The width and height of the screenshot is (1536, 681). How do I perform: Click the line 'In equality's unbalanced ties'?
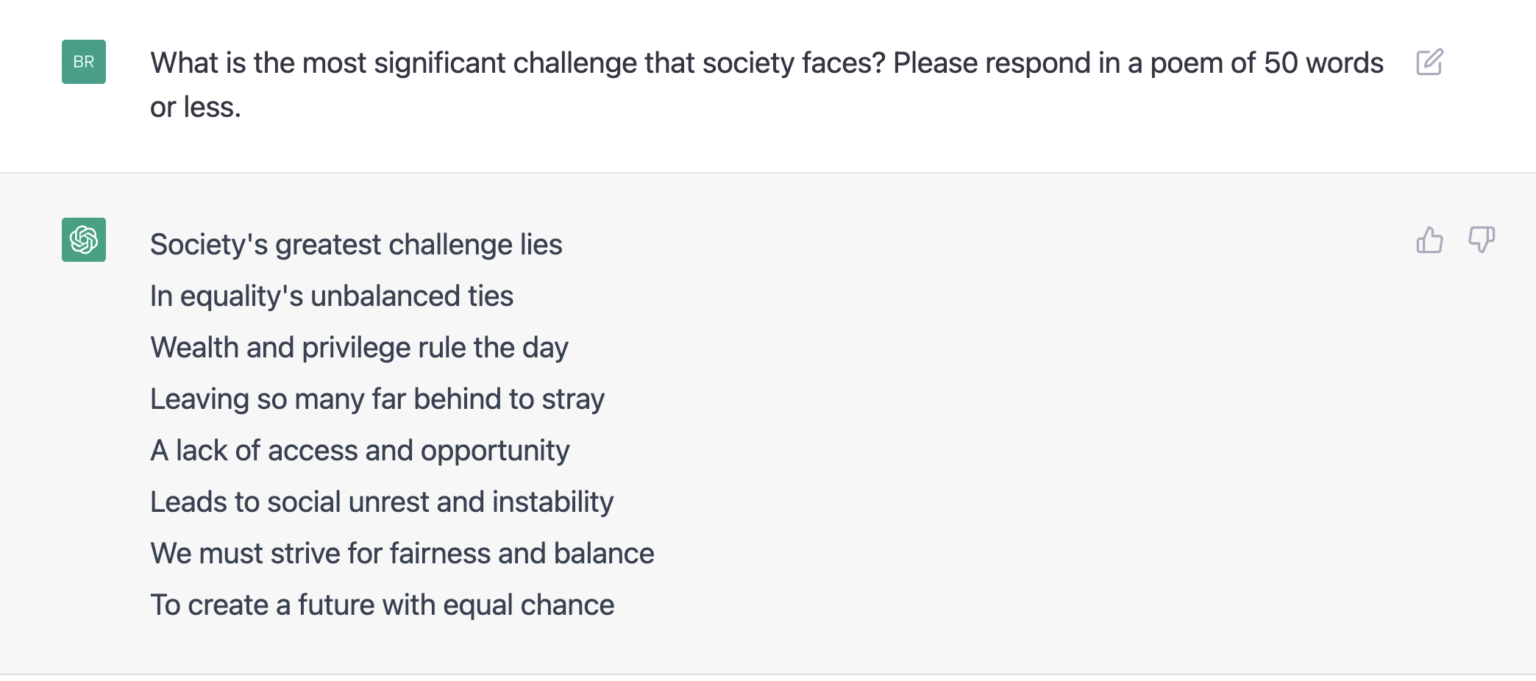(331, 296)
